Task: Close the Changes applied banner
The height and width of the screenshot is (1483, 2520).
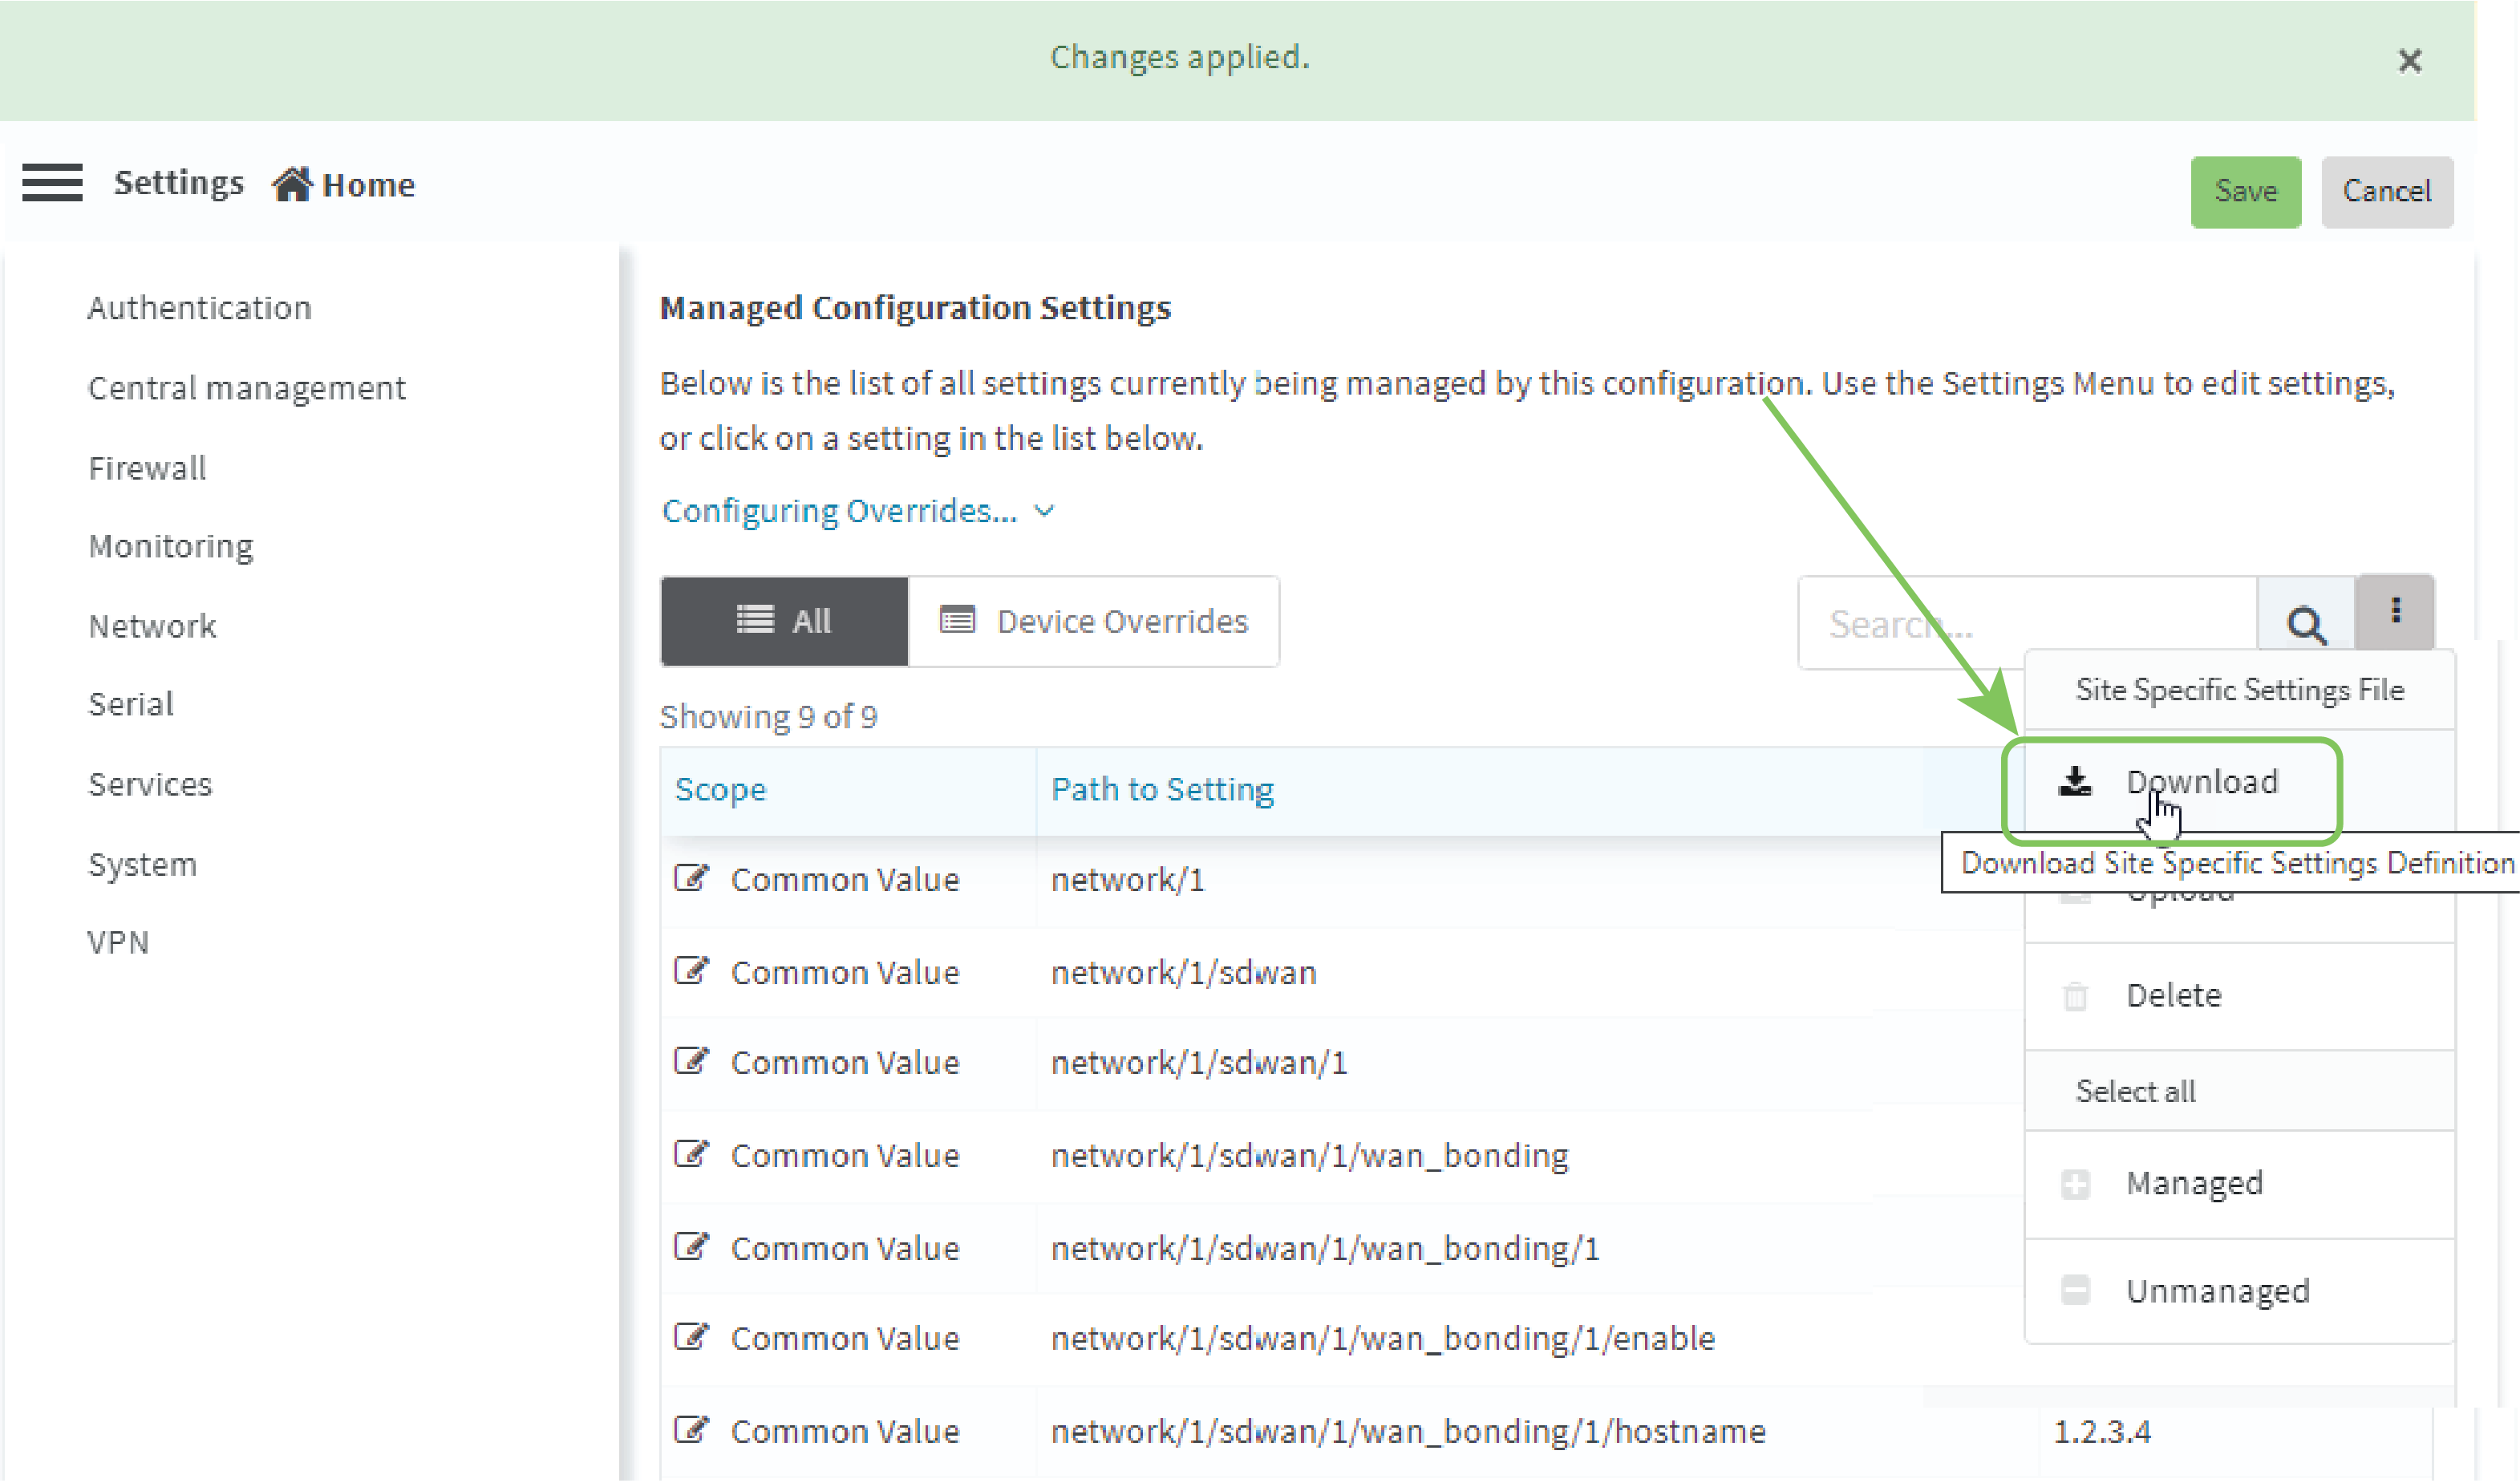Action: click(2409, 61)
